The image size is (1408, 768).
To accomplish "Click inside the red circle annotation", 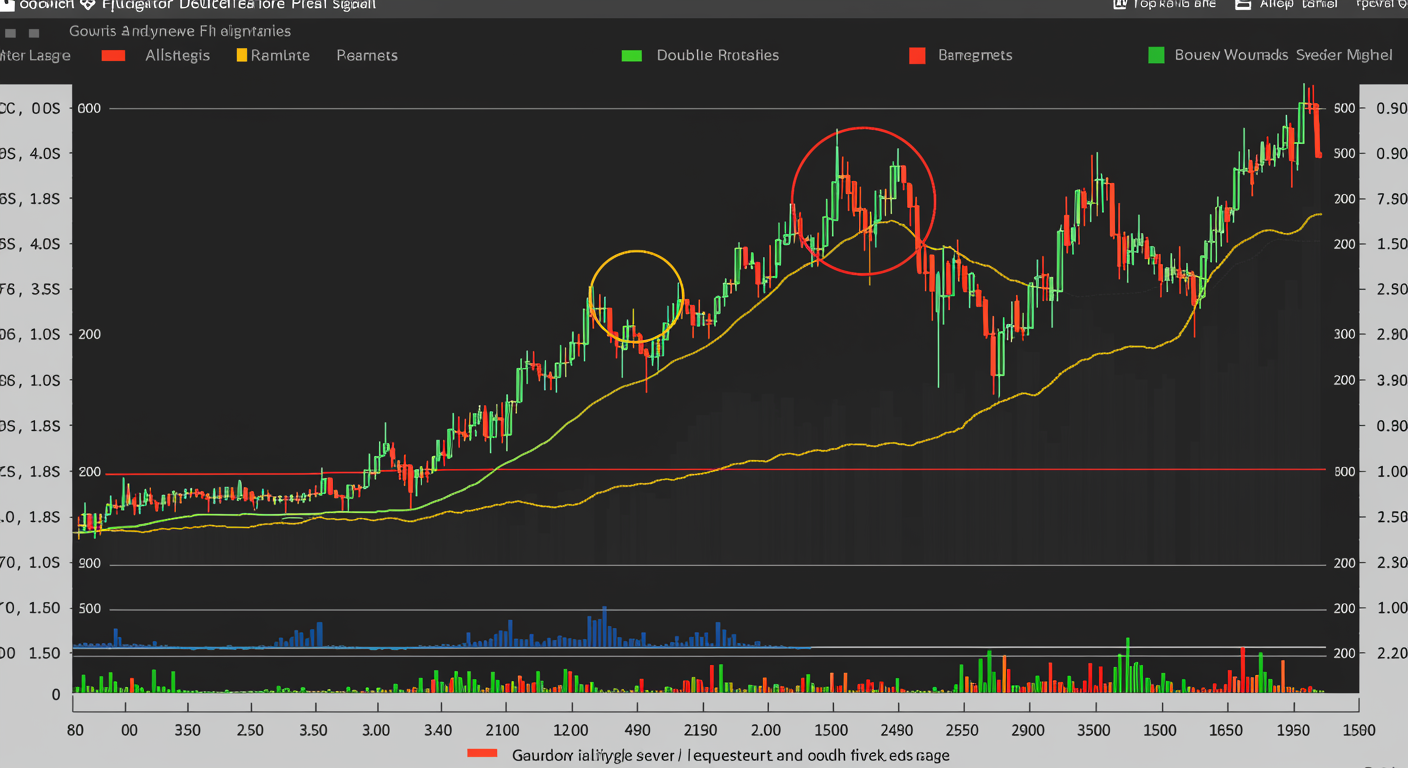I will (863, 200).
